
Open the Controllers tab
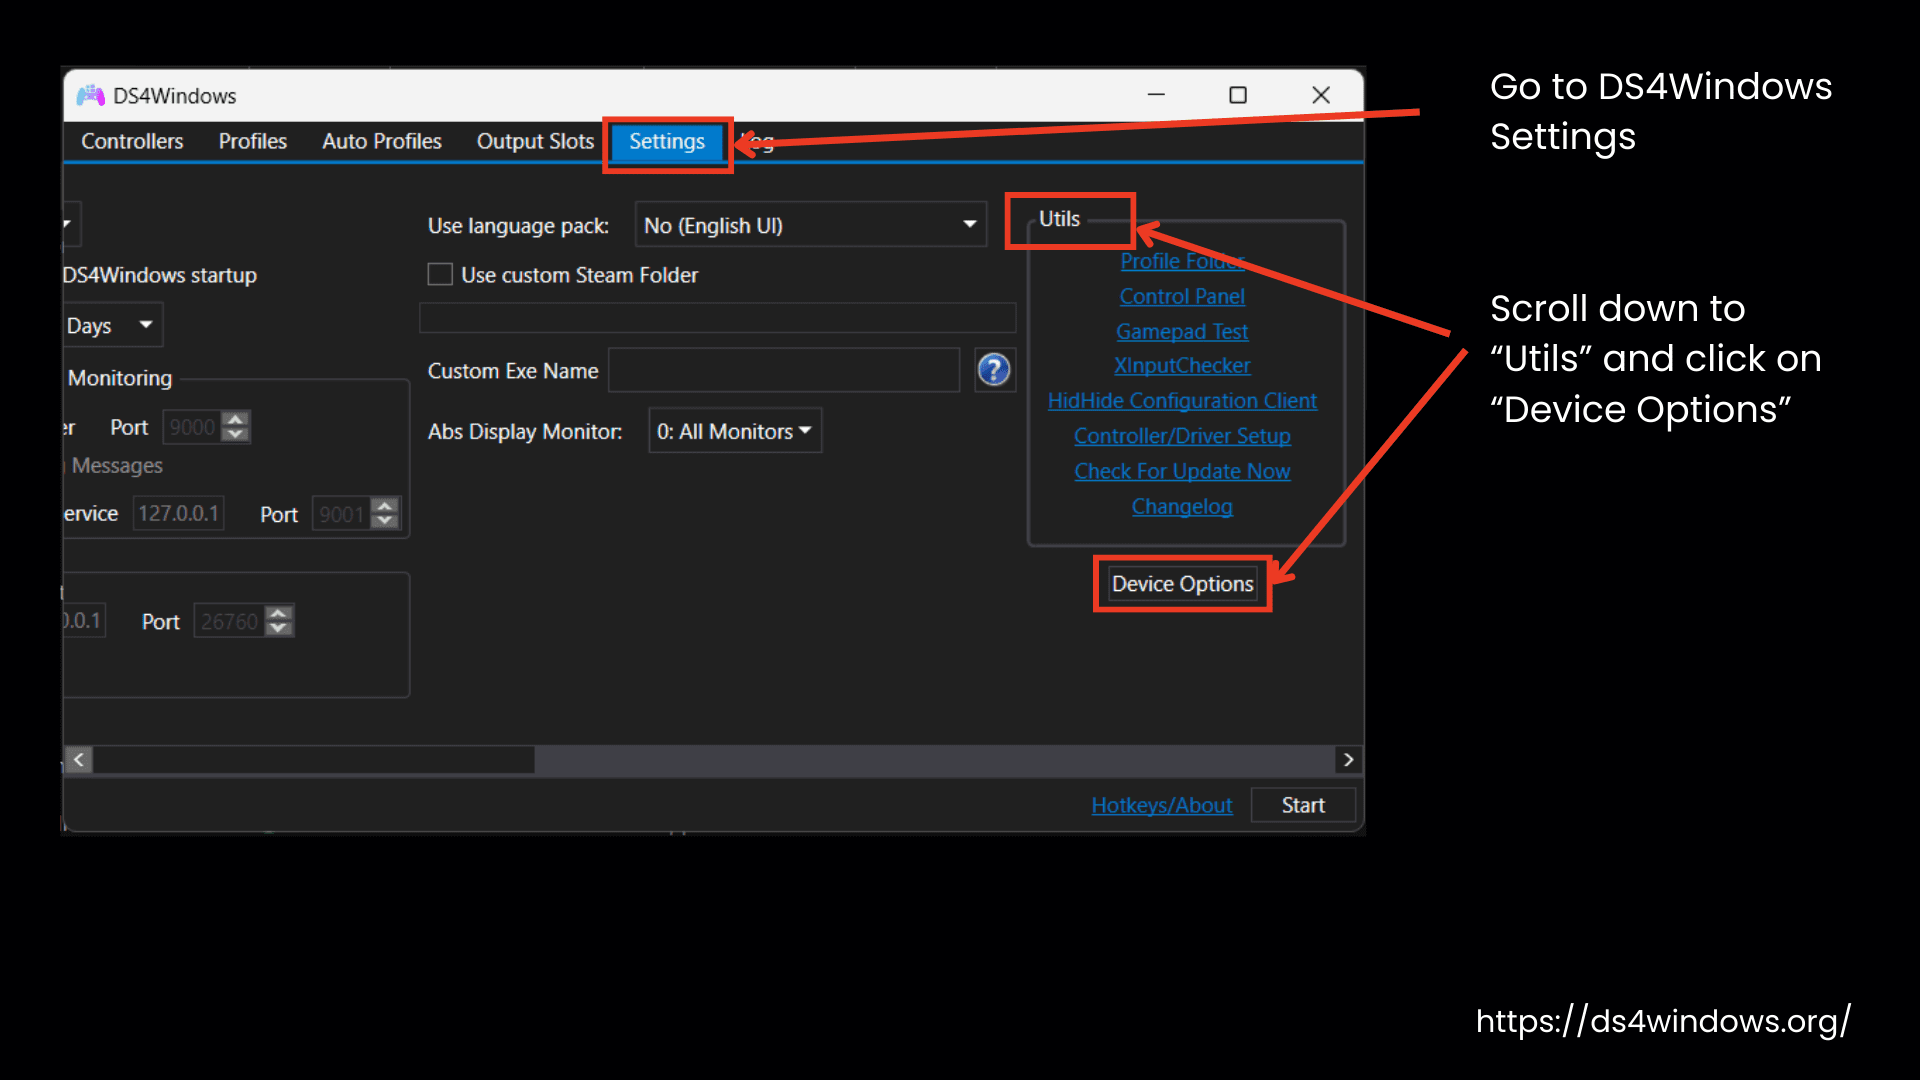click(x=132, y=141)
